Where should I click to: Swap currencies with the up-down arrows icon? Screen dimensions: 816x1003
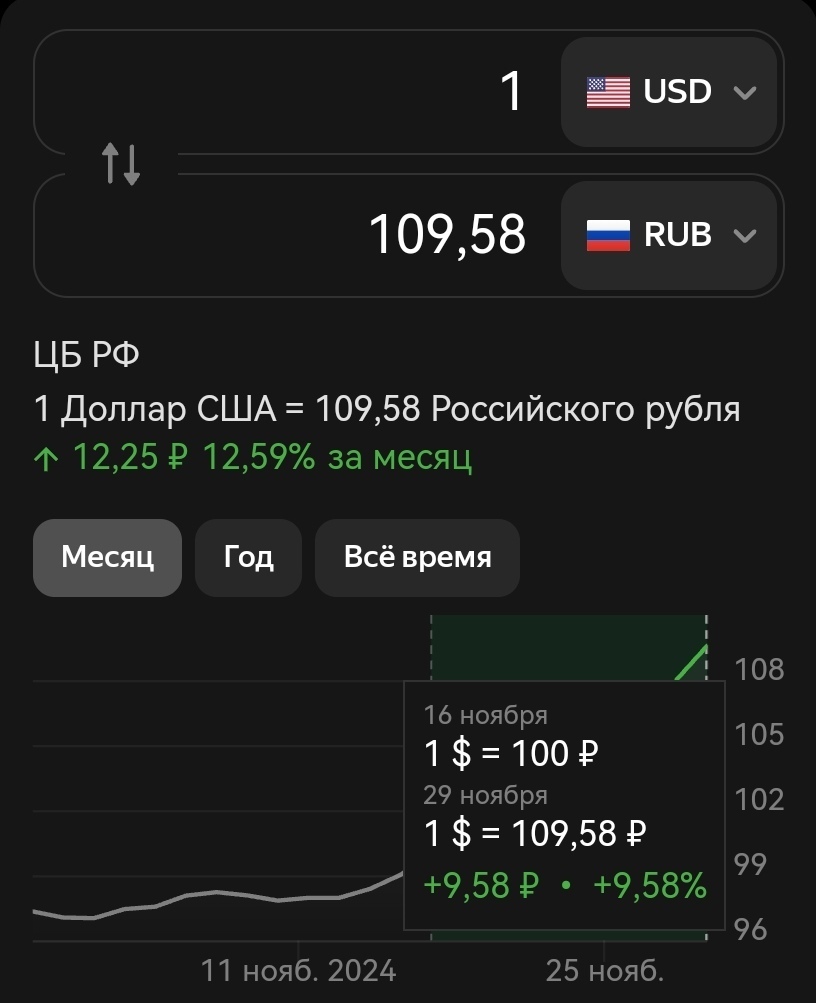click(121, 164)
